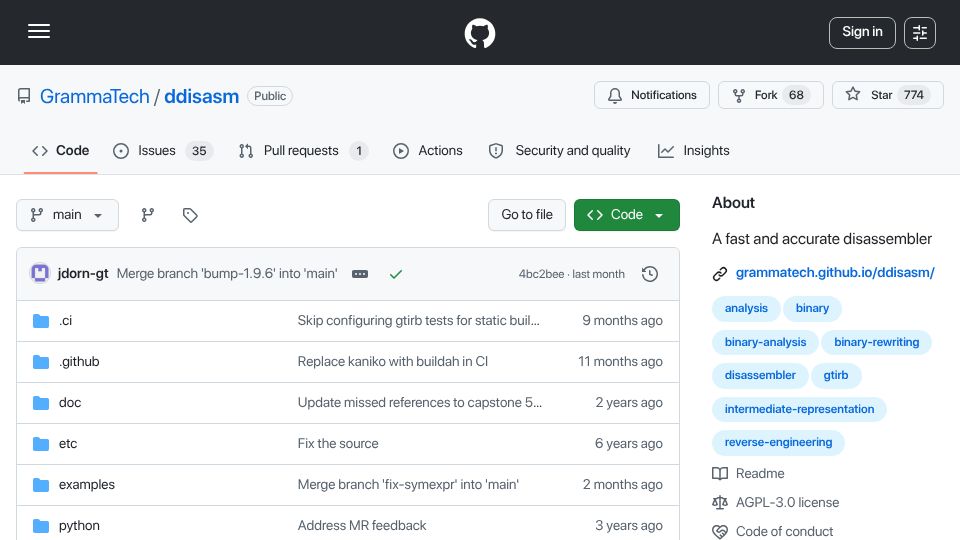The height and width of the screenshot is (540, 960).
Task: Open the Pull requests tab
Action: click(303, 151)
